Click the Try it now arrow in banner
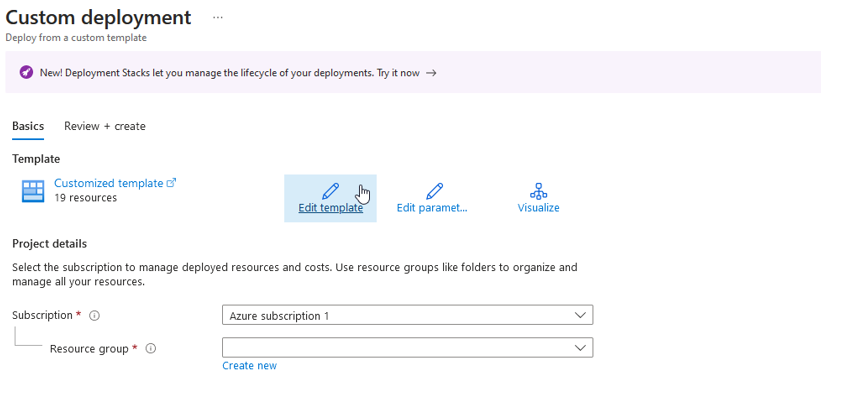The height and width of the screenshot is (416, 842). [431, 73]
